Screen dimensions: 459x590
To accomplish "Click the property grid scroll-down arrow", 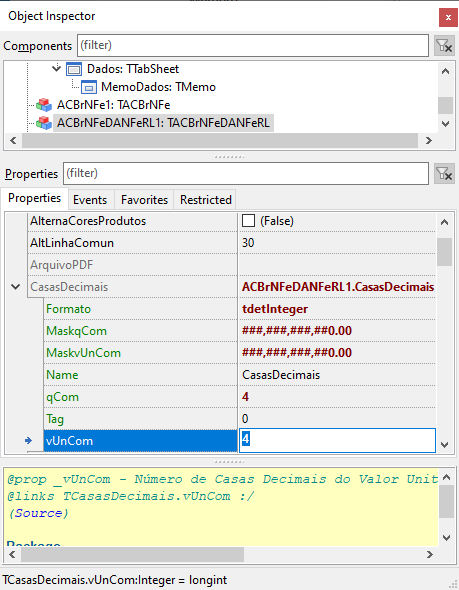I will tap(444, 445).
